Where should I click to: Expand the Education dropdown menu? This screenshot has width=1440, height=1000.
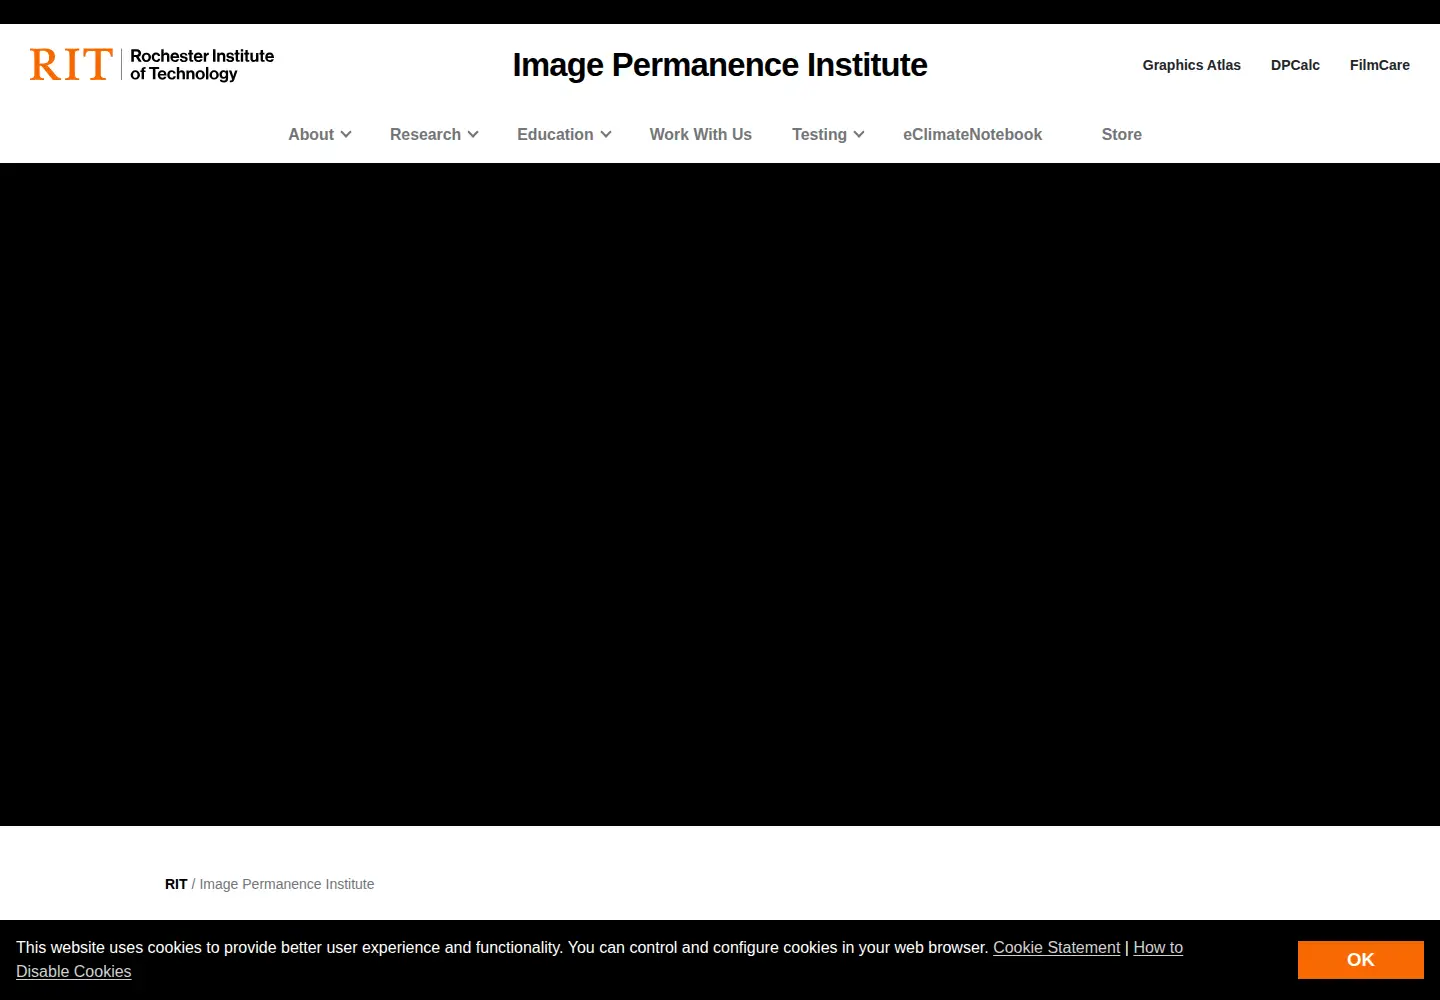pyautogui.click(x=564, y=134)
